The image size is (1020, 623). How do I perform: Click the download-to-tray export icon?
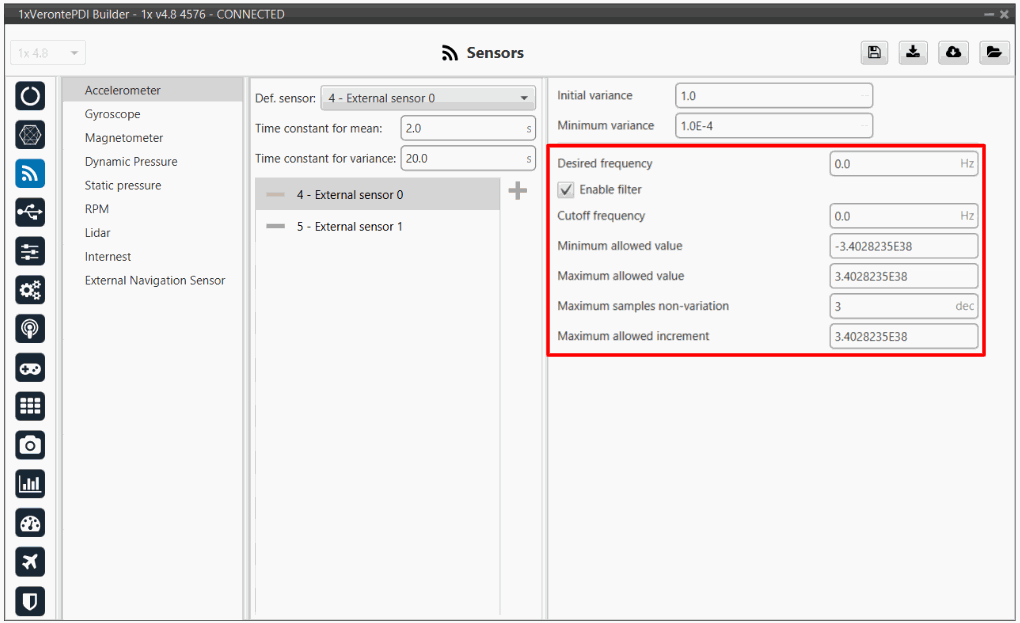pos(913,53)
